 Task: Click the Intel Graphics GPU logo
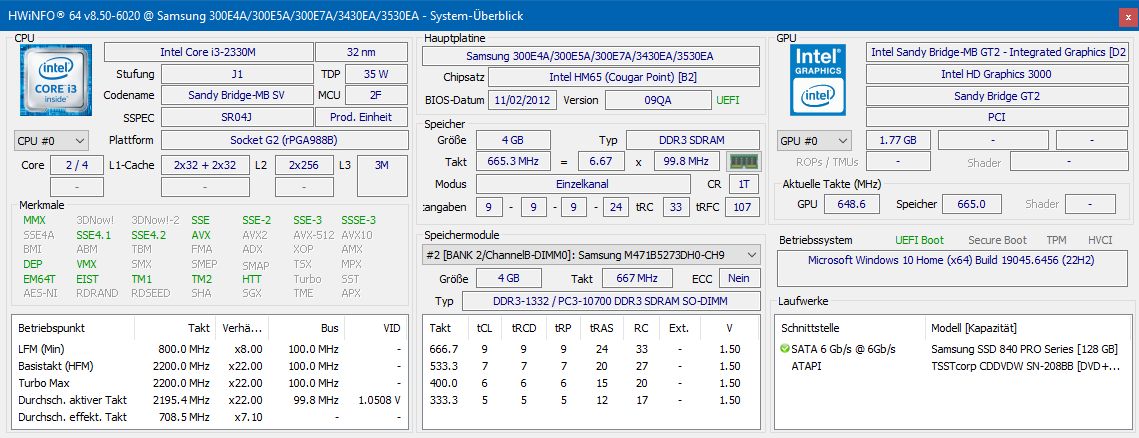point(817,80)
